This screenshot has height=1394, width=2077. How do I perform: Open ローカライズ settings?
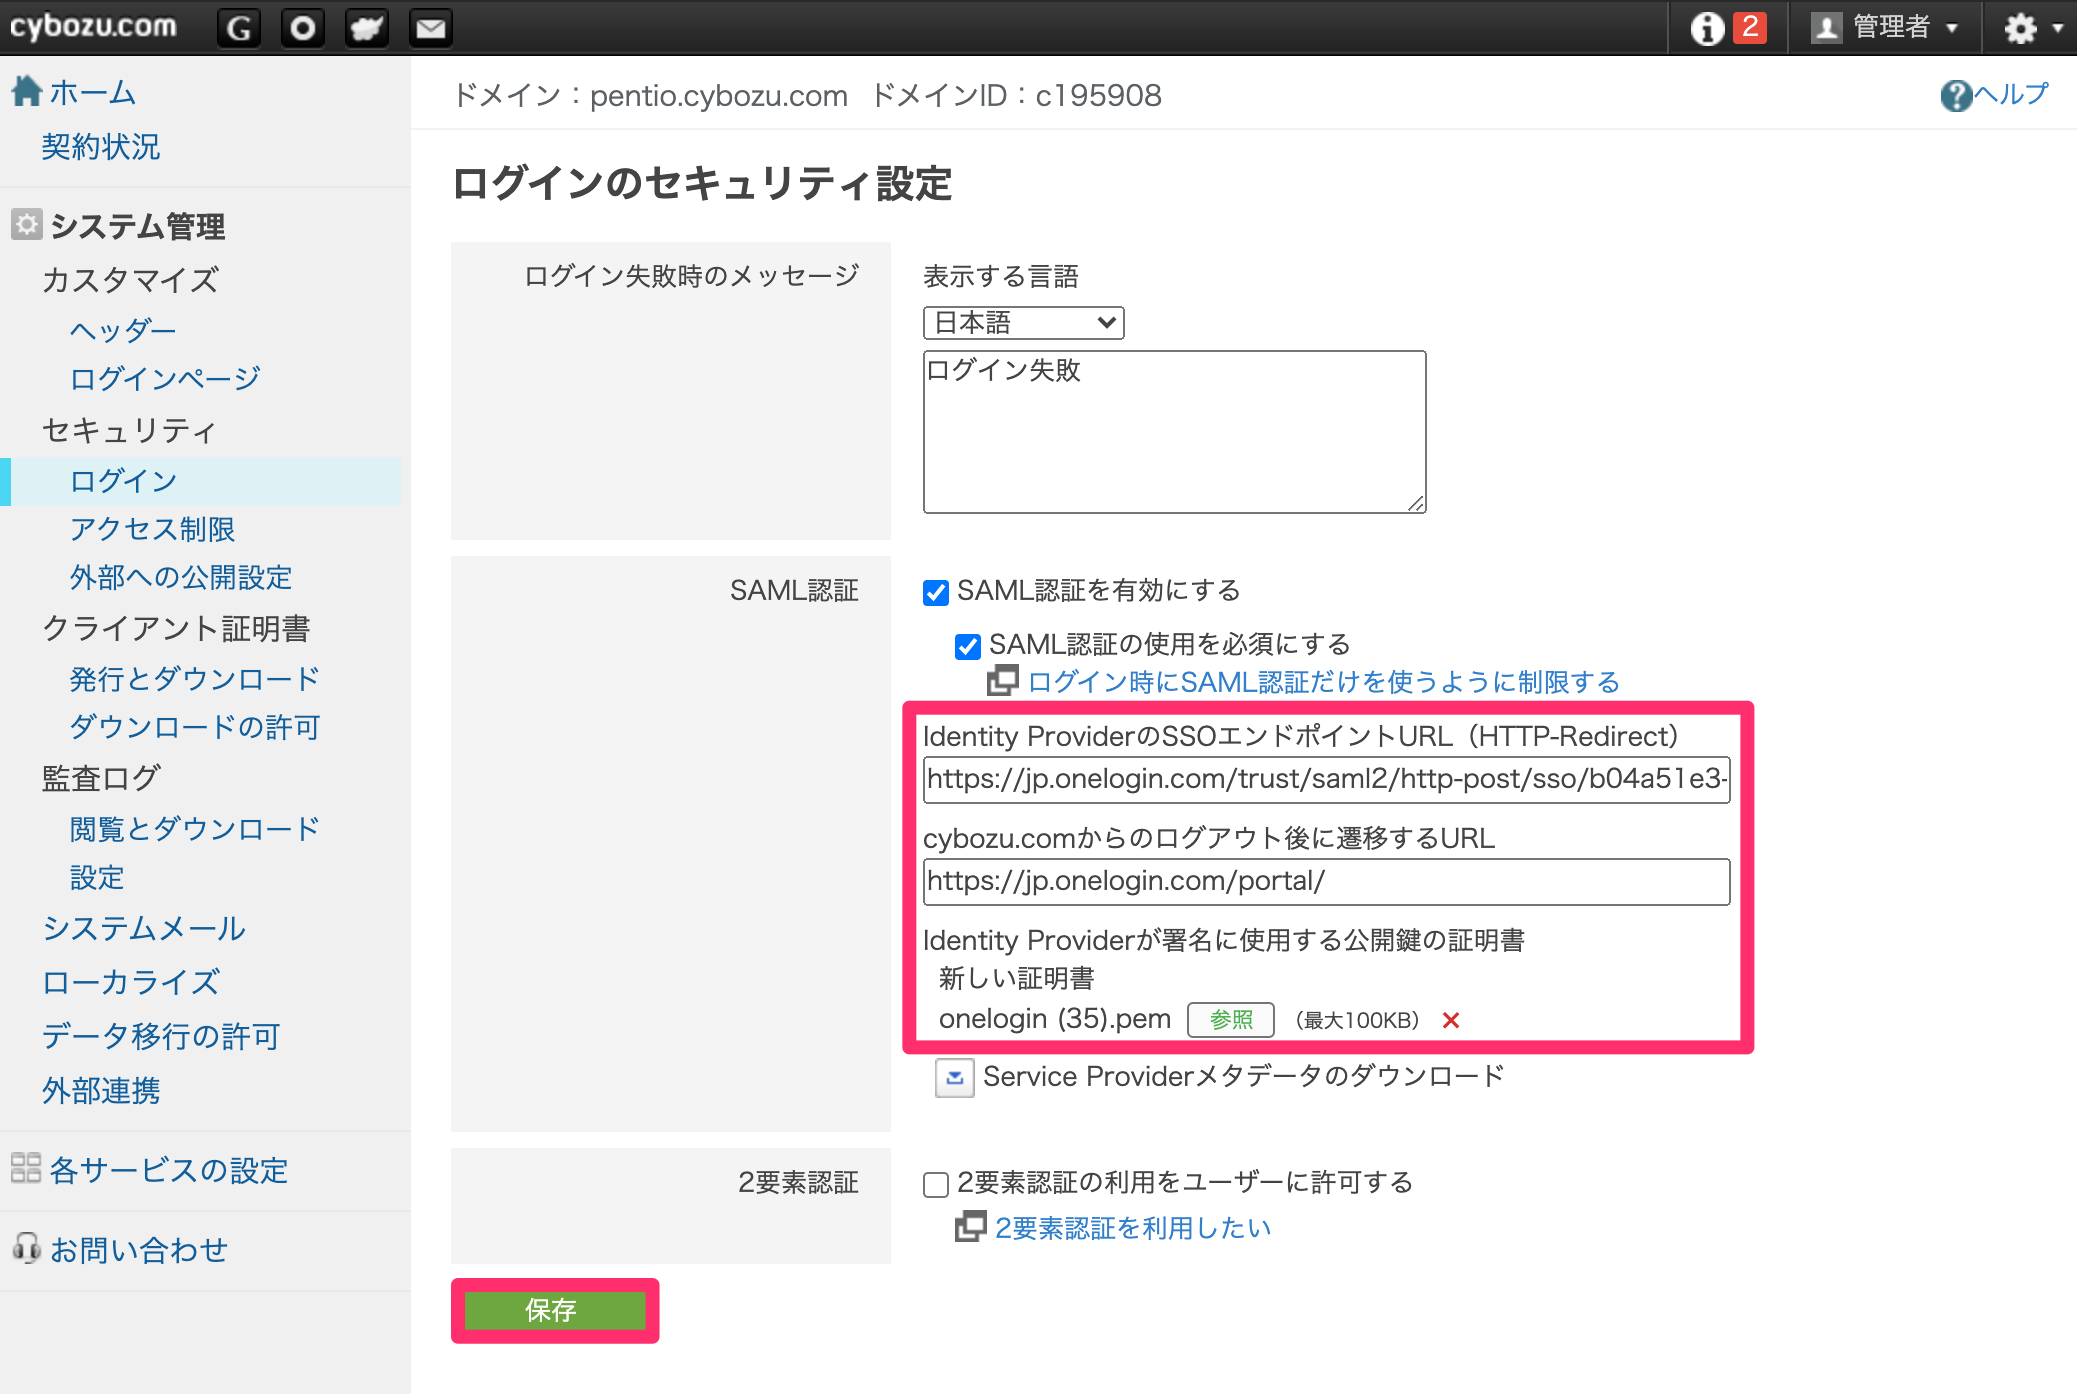pos(131,982)
